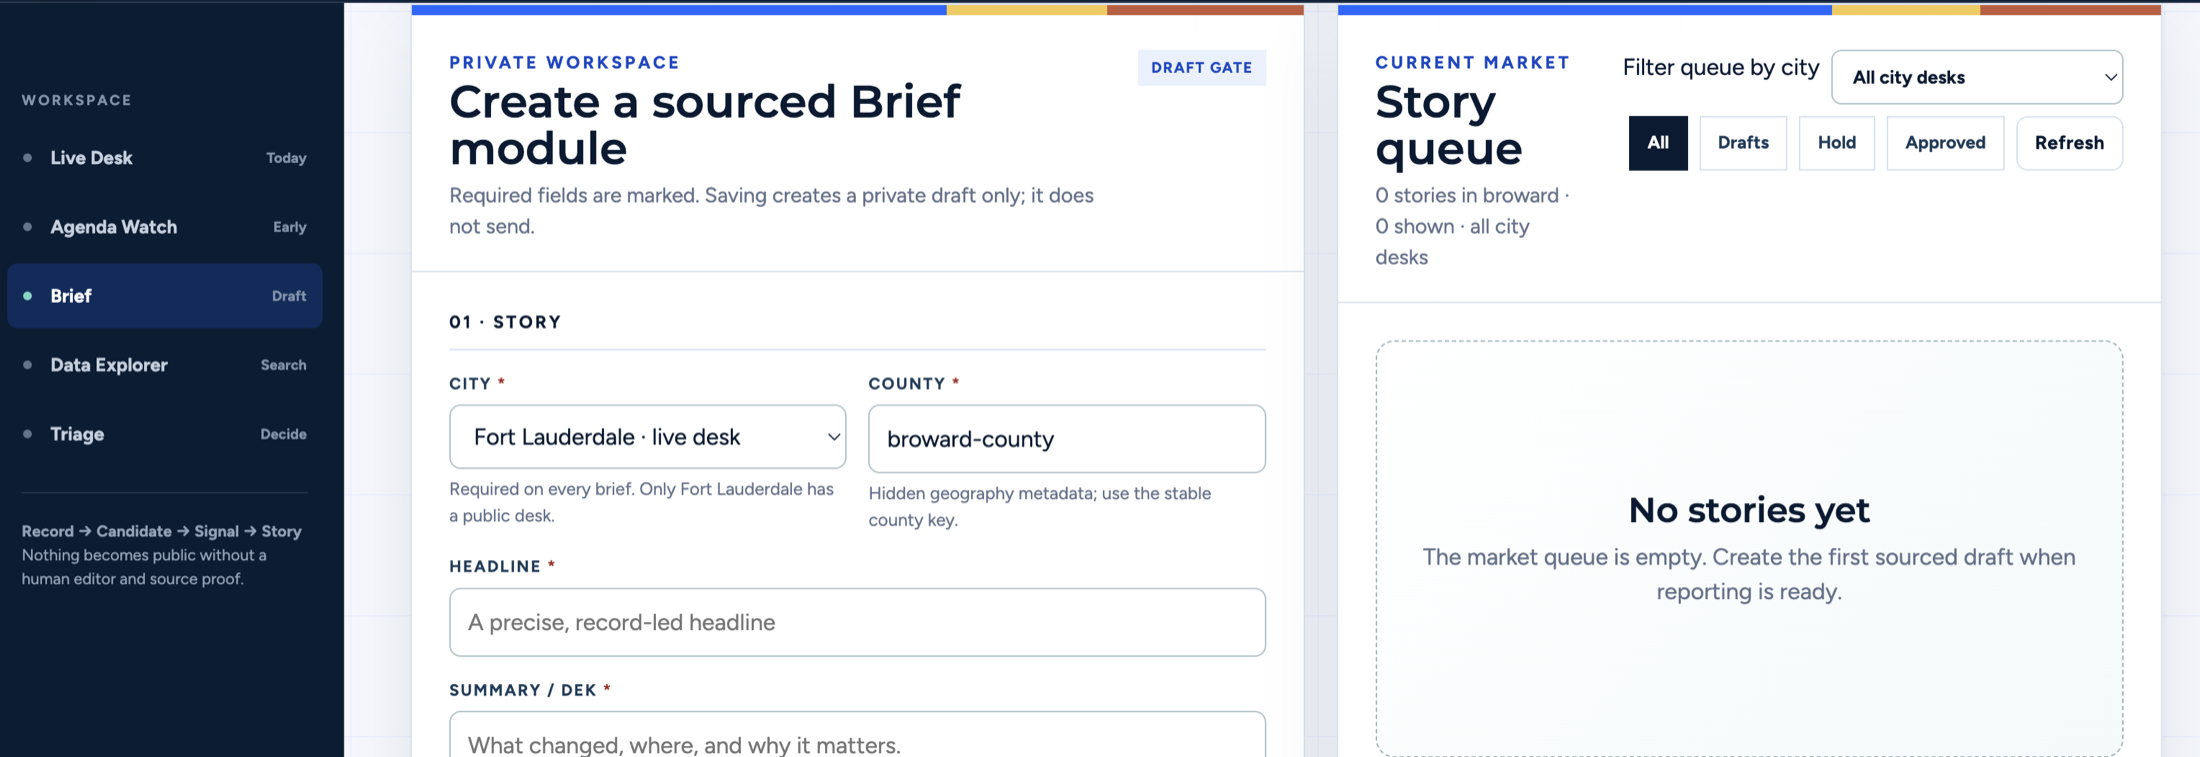Show only Approved stories
The width and height of the screenshot is (2200, 757).
click(x=1944, y=143)
